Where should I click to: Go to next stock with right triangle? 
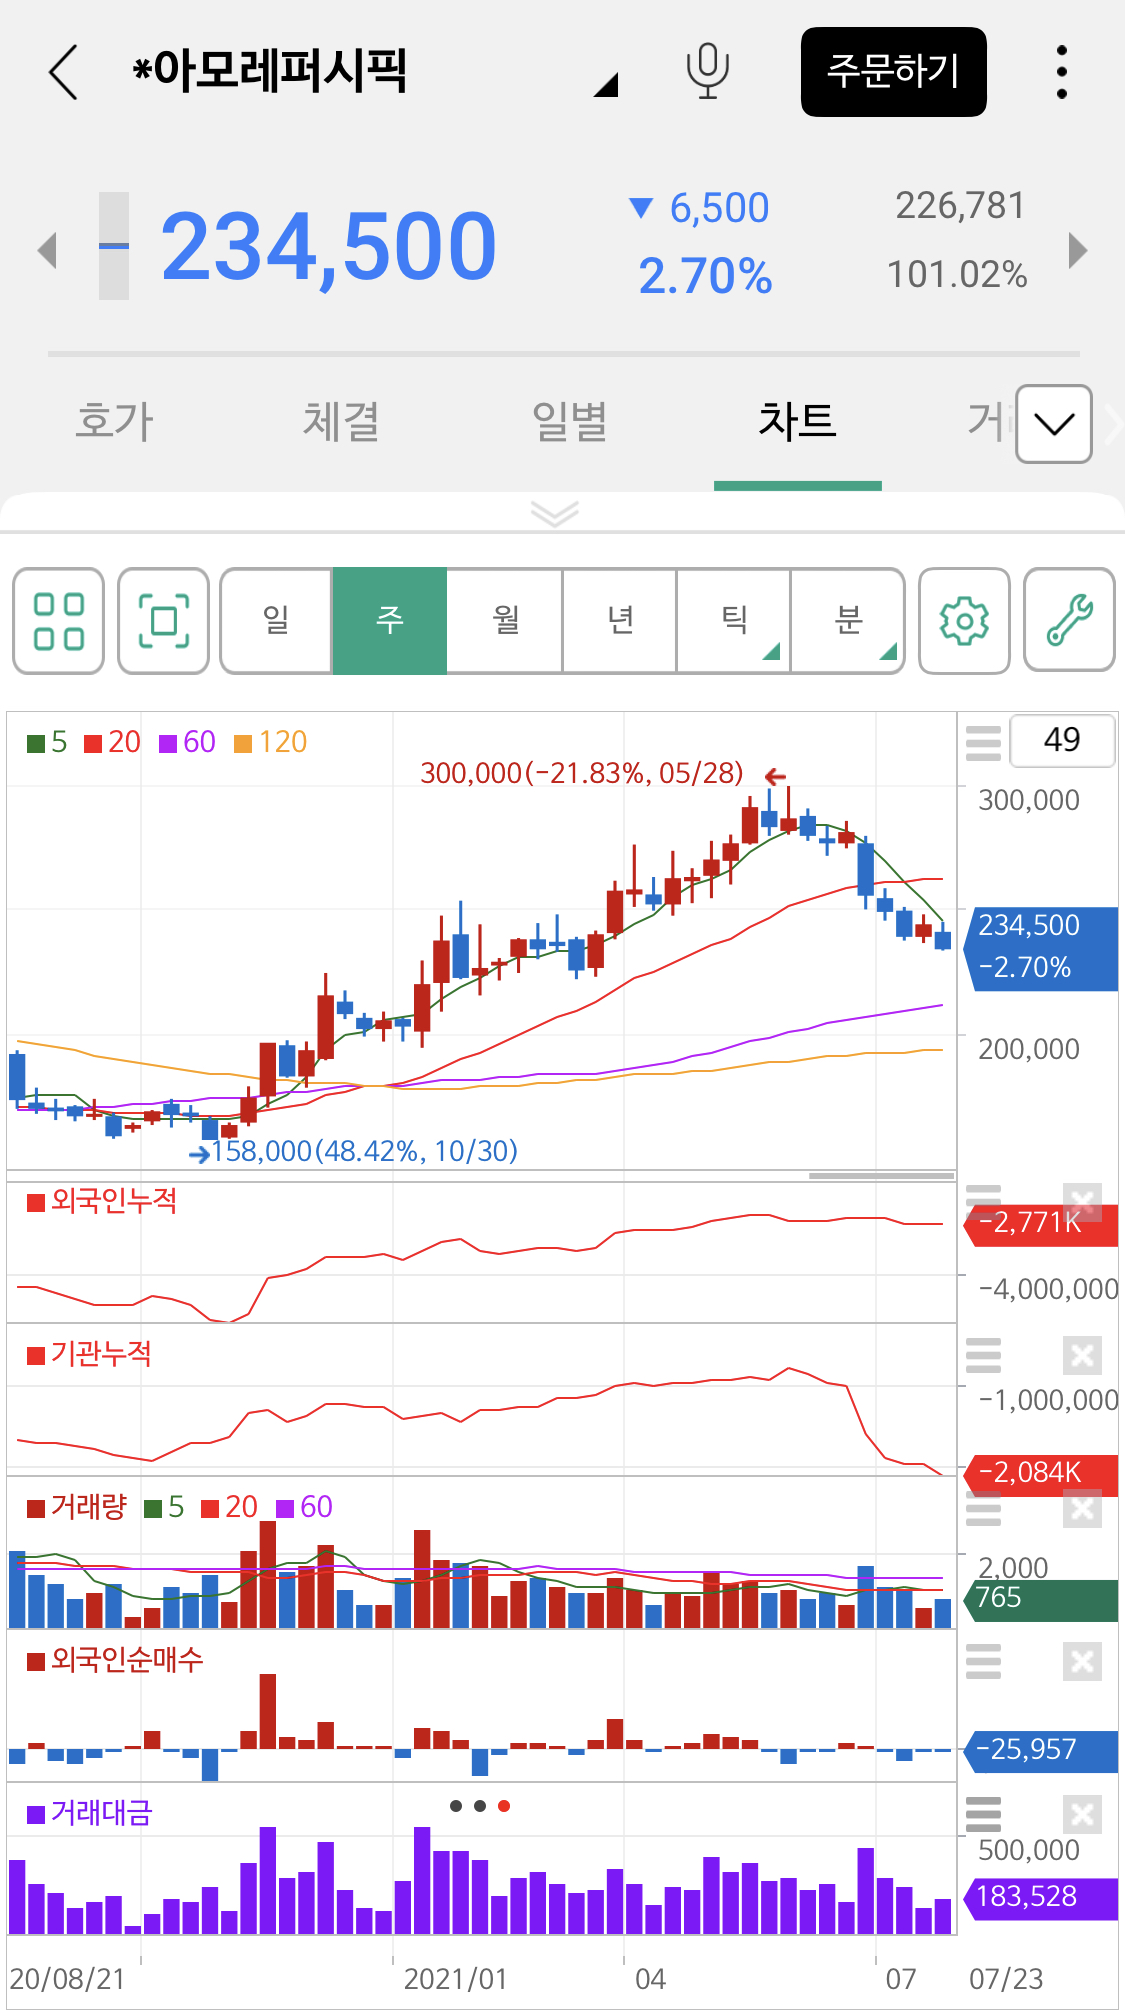click(1077, 250)
